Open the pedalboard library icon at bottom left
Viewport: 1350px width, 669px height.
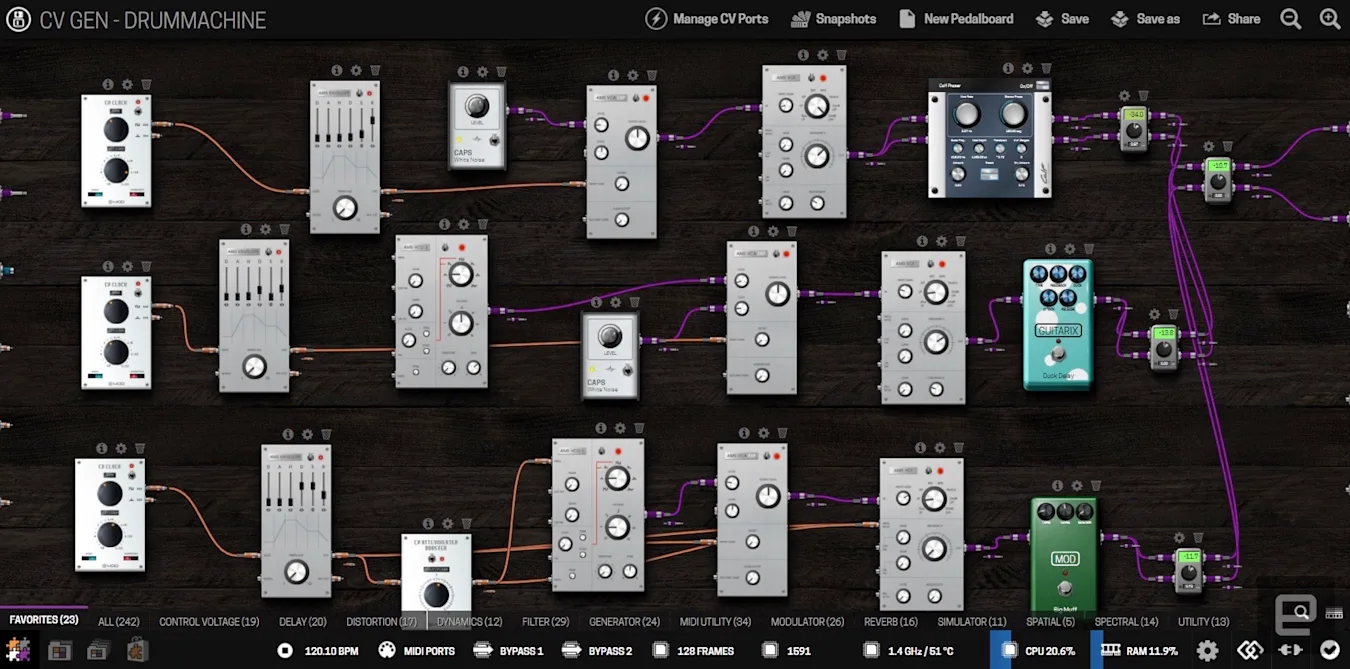(59, 651)
